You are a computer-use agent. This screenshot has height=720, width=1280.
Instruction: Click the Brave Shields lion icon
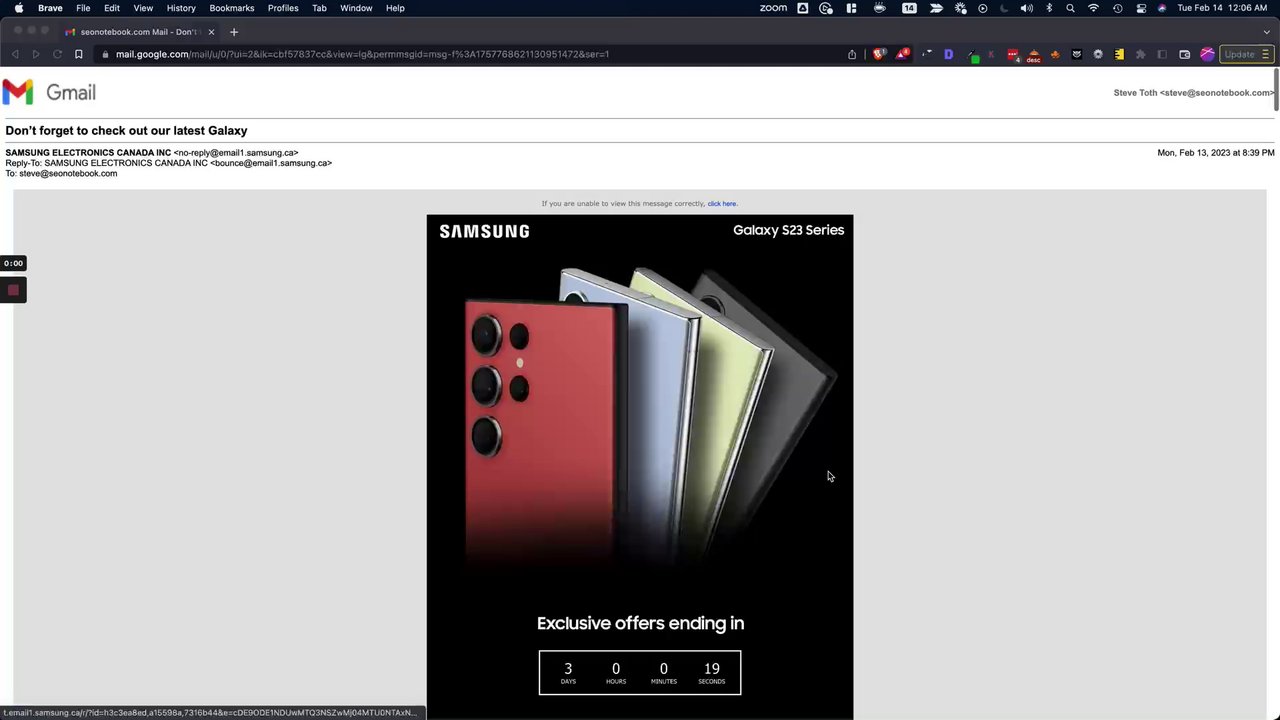(879, 54)
